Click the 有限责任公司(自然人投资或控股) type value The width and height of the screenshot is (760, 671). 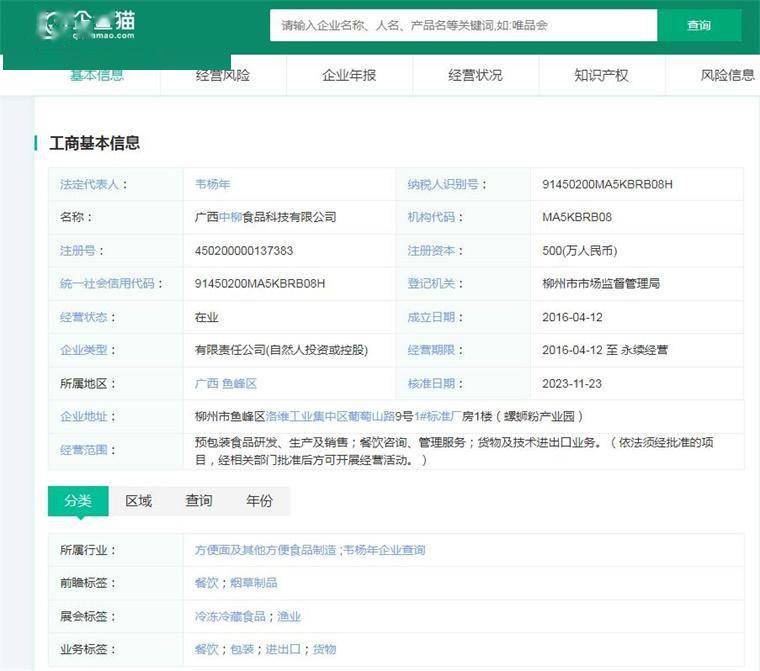[x=281, y=350]
